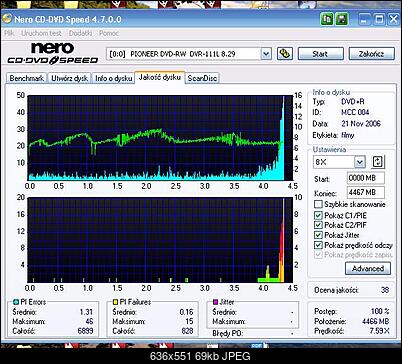Screen dimensions: 402x364
Task: Click the read speed value 7.59X
Action: pos(379,331)
